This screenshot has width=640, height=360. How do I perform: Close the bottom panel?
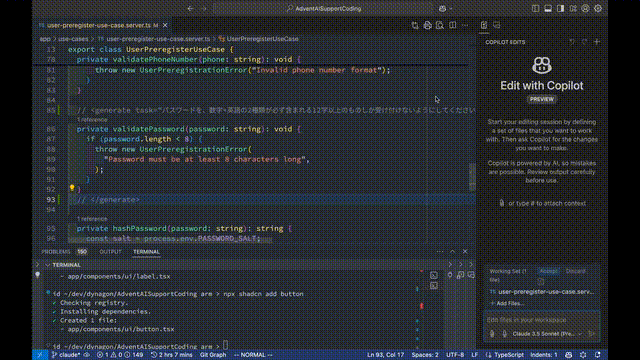[465, 251]
